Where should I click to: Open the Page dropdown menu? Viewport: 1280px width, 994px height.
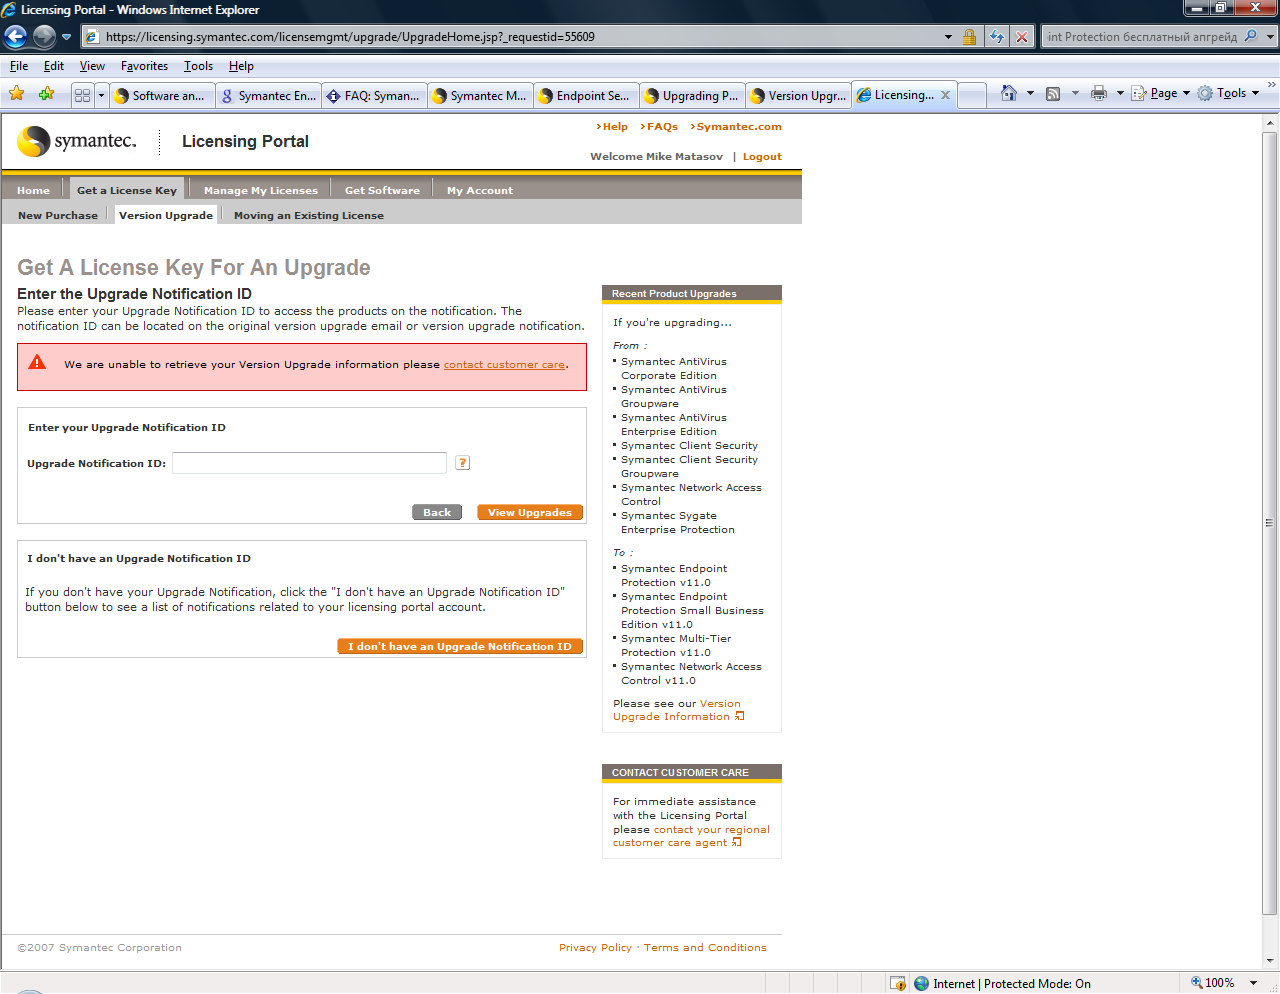pos(1161,93)
